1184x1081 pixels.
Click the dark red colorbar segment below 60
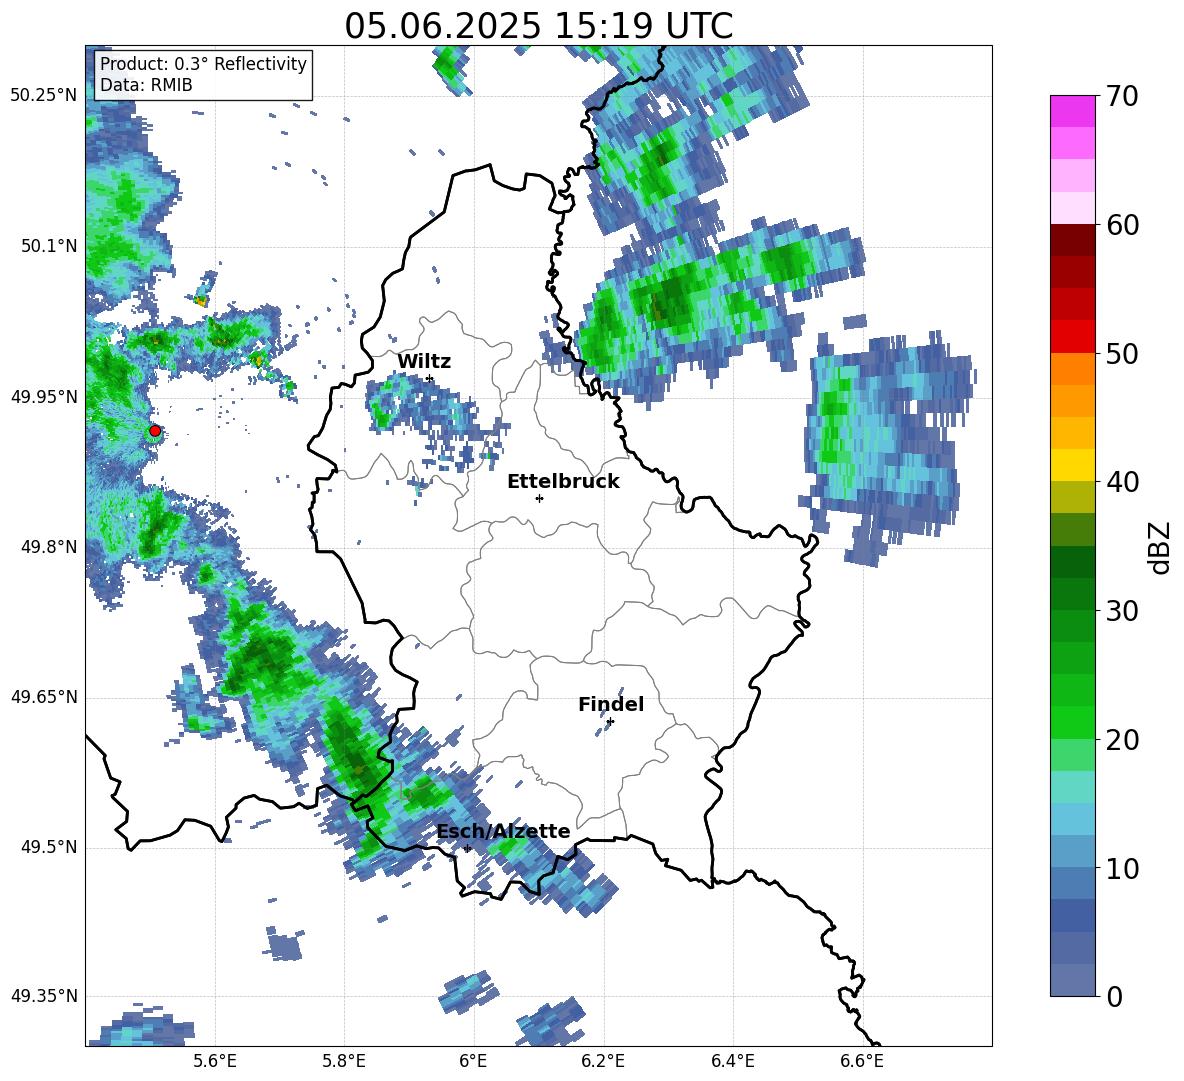[1072, 240]
